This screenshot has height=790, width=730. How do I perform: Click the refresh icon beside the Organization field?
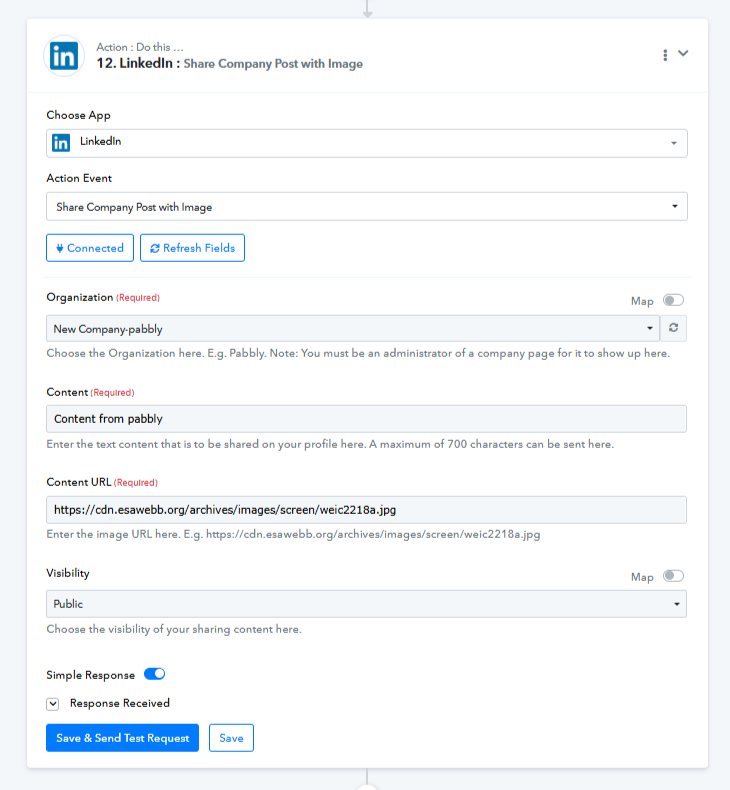[674, 328]
